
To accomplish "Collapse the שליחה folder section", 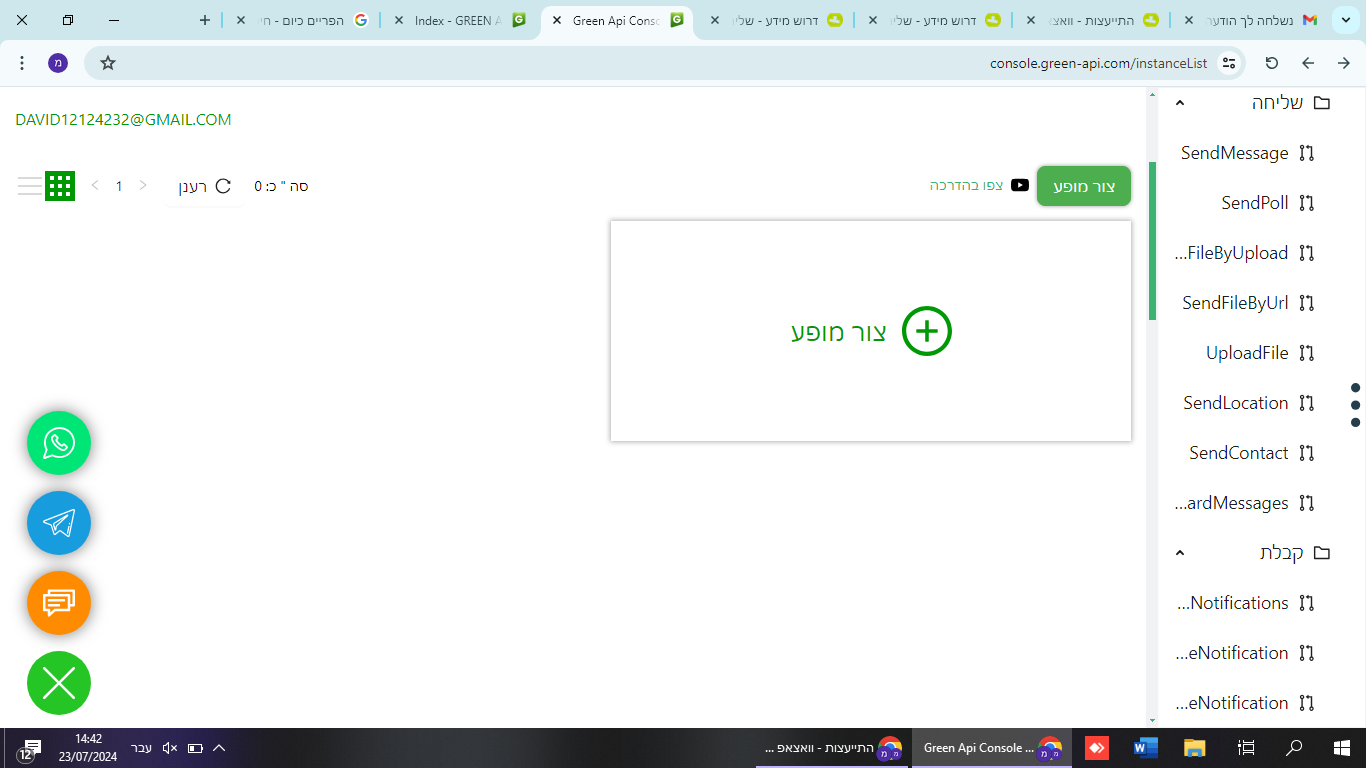I will click(1180, 103).
